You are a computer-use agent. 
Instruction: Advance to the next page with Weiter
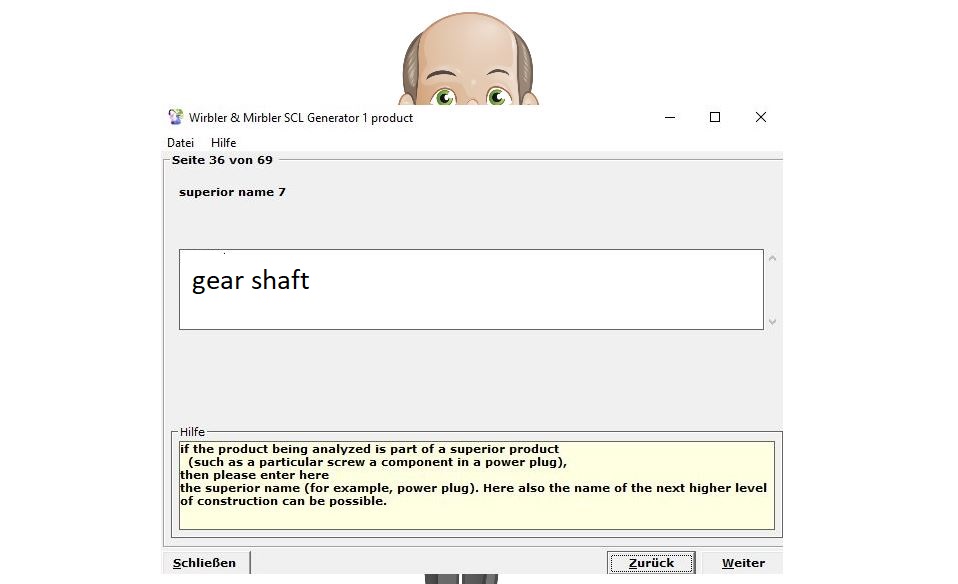742,563
